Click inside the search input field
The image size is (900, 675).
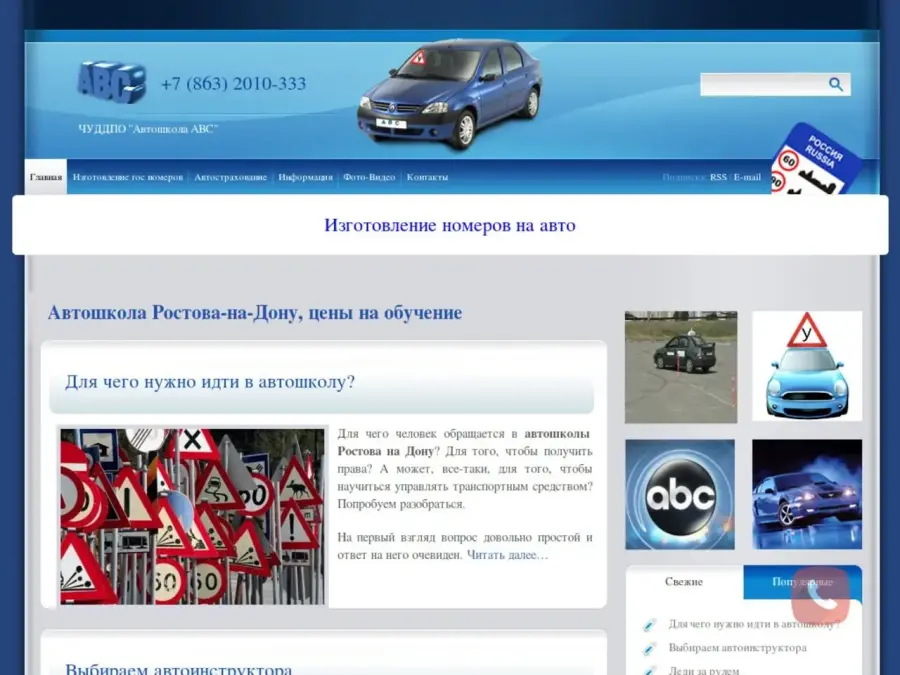tap(763, 85)
